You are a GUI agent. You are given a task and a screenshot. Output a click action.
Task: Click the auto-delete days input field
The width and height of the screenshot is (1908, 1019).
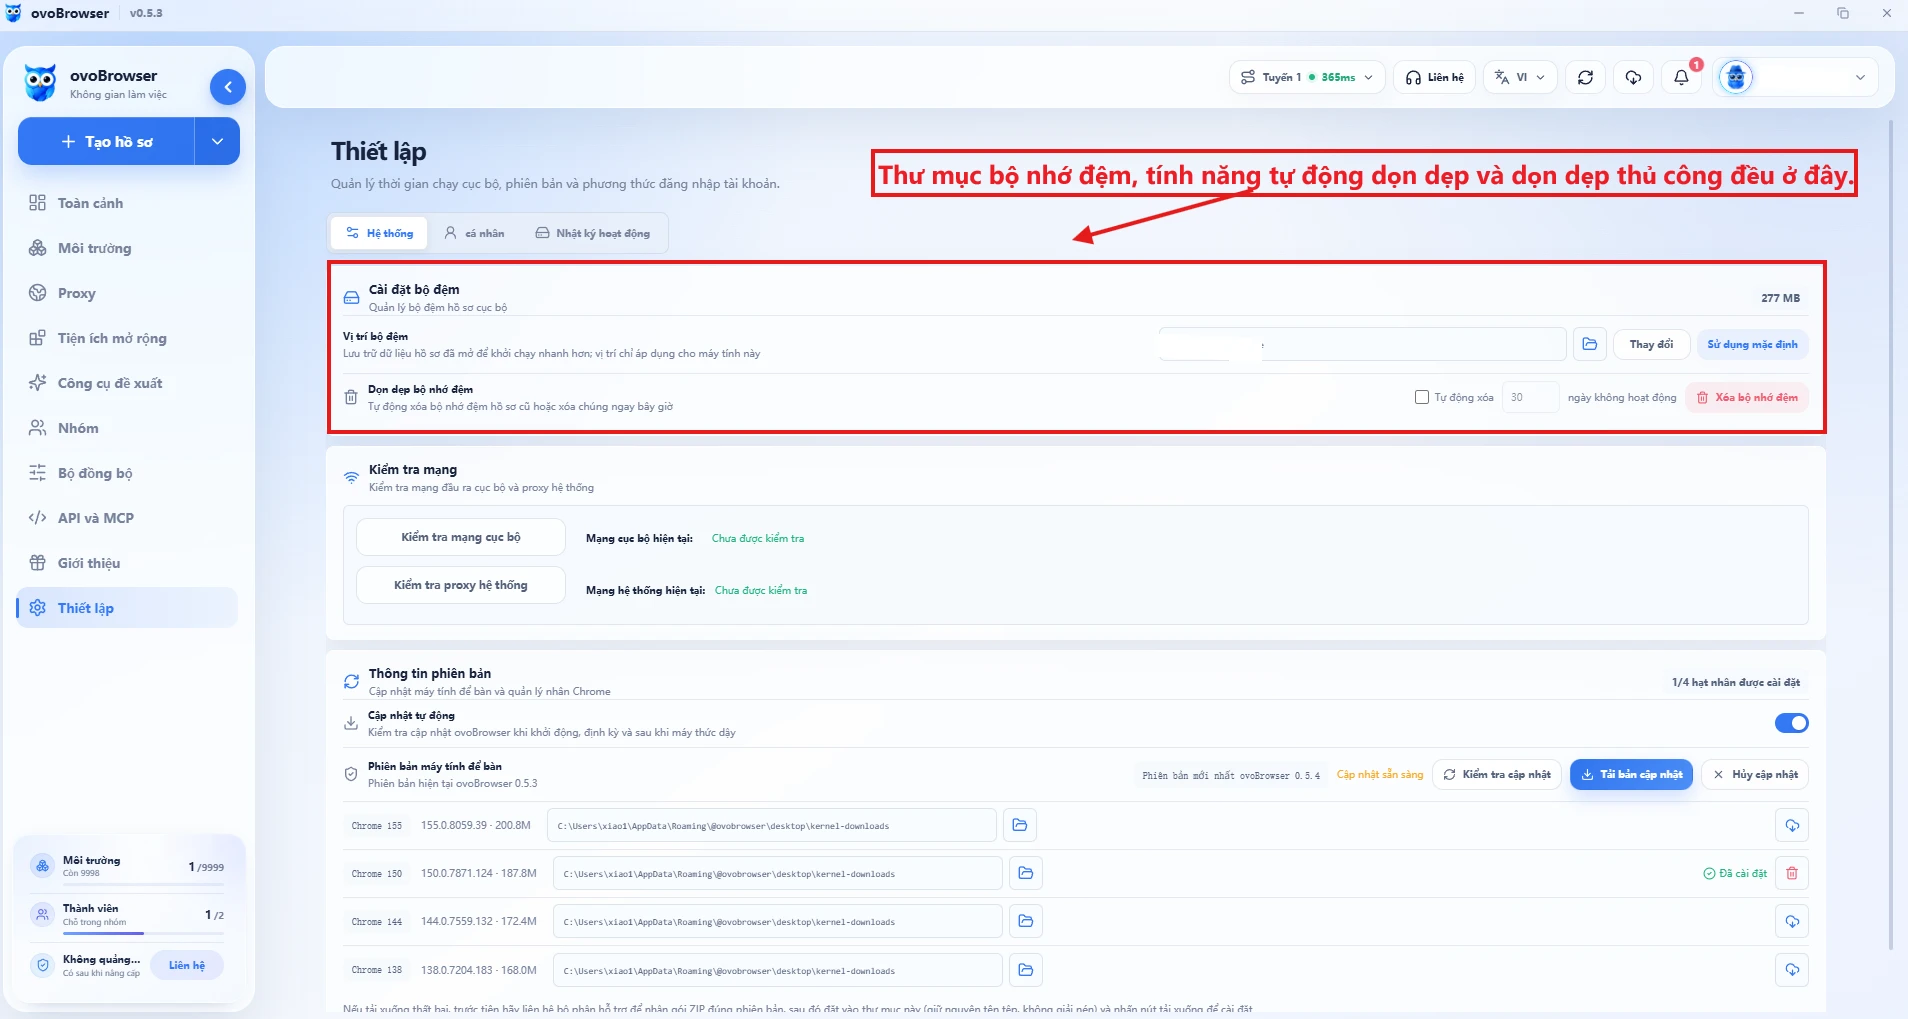tap(1530, 397)
